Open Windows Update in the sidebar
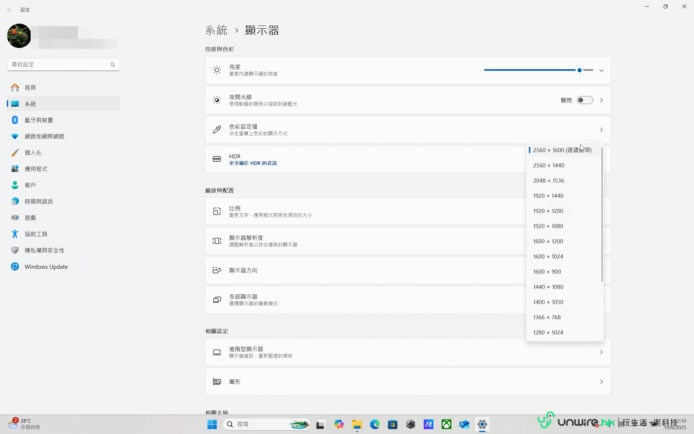 point(45,266)
